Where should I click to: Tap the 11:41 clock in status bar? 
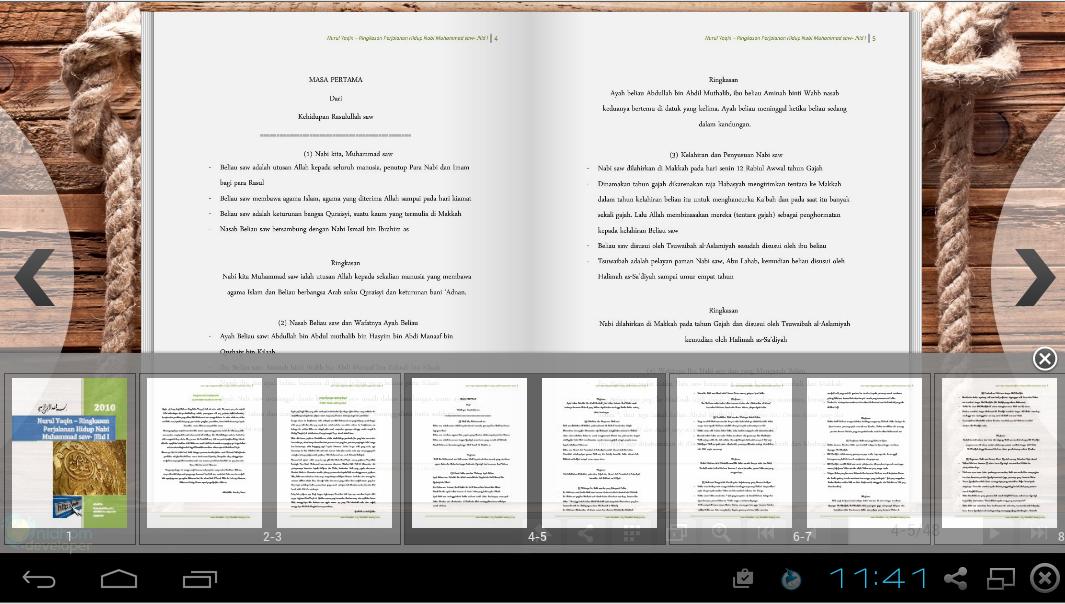878,578
